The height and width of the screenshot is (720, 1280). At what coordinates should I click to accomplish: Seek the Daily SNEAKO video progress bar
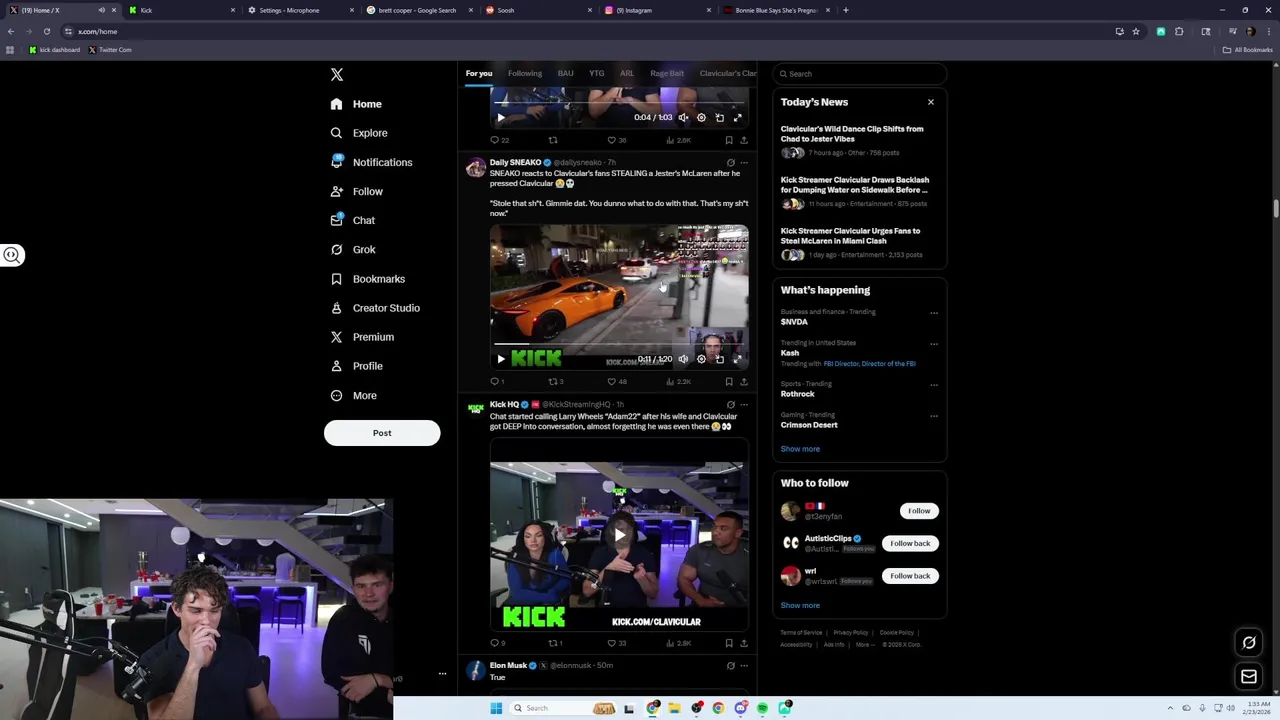619,344
